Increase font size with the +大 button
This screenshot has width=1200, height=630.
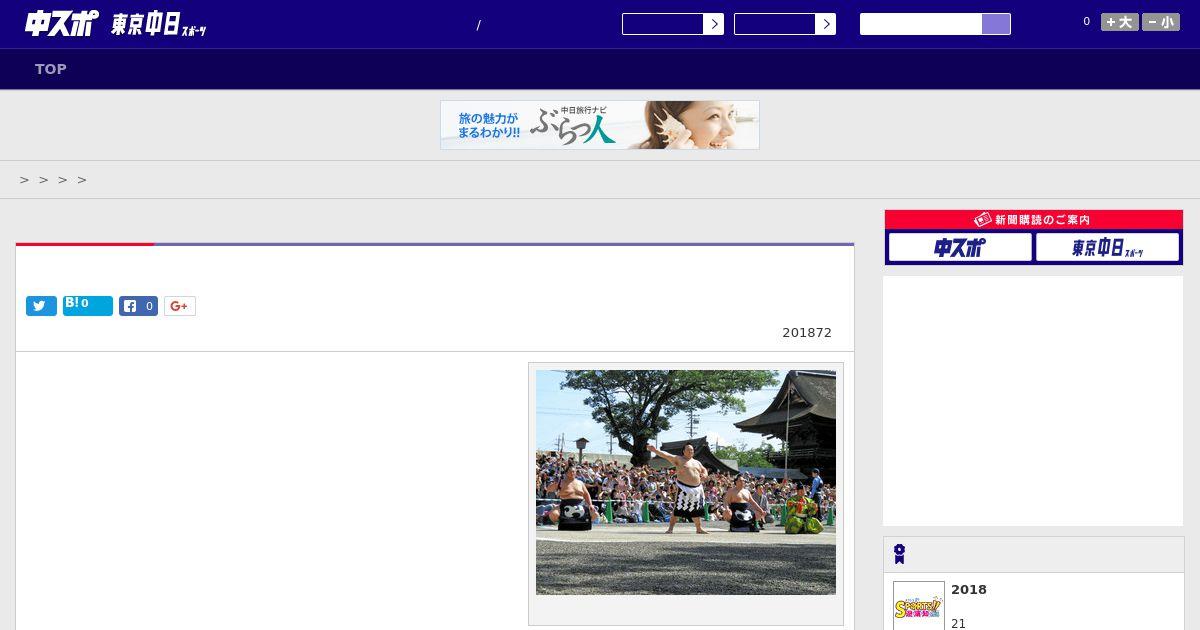pos(1120,22)
